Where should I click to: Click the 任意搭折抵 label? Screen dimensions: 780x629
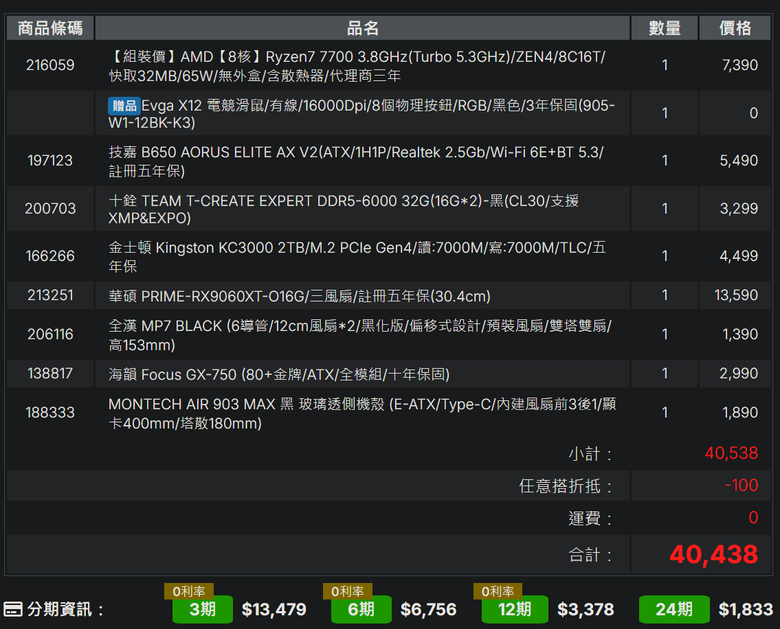565,486
